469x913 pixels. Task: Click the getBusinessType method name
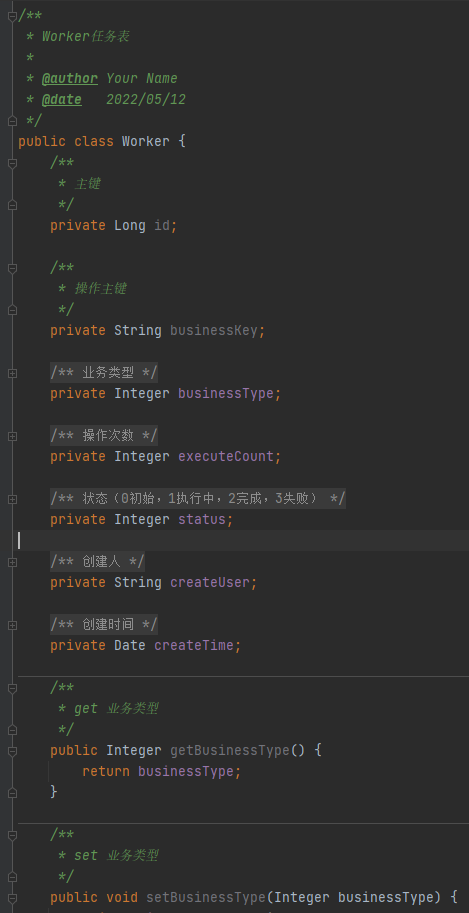point(230,751)
